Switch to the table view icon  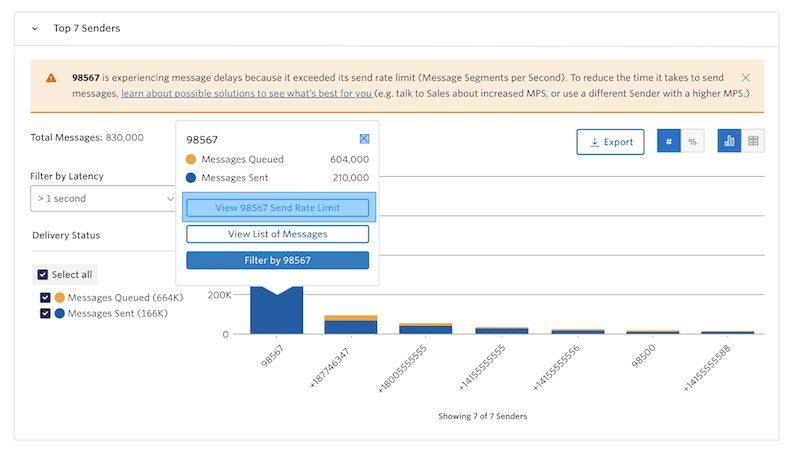[753, 142]
